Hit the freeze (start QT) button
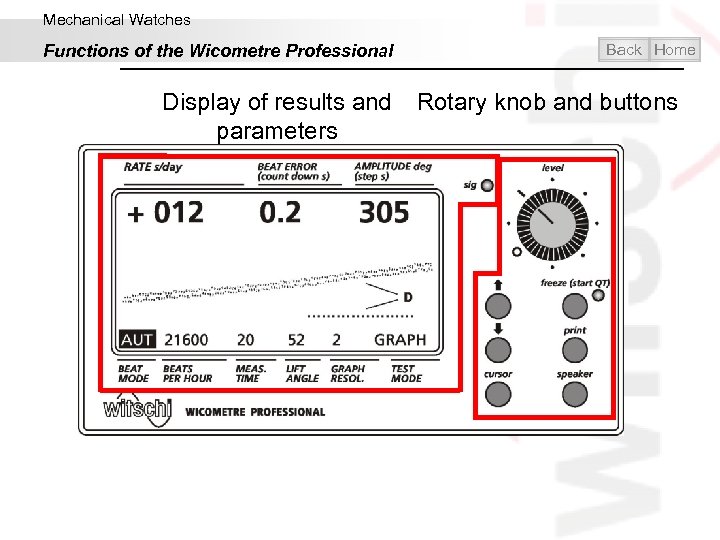 (x=575, y=306)
